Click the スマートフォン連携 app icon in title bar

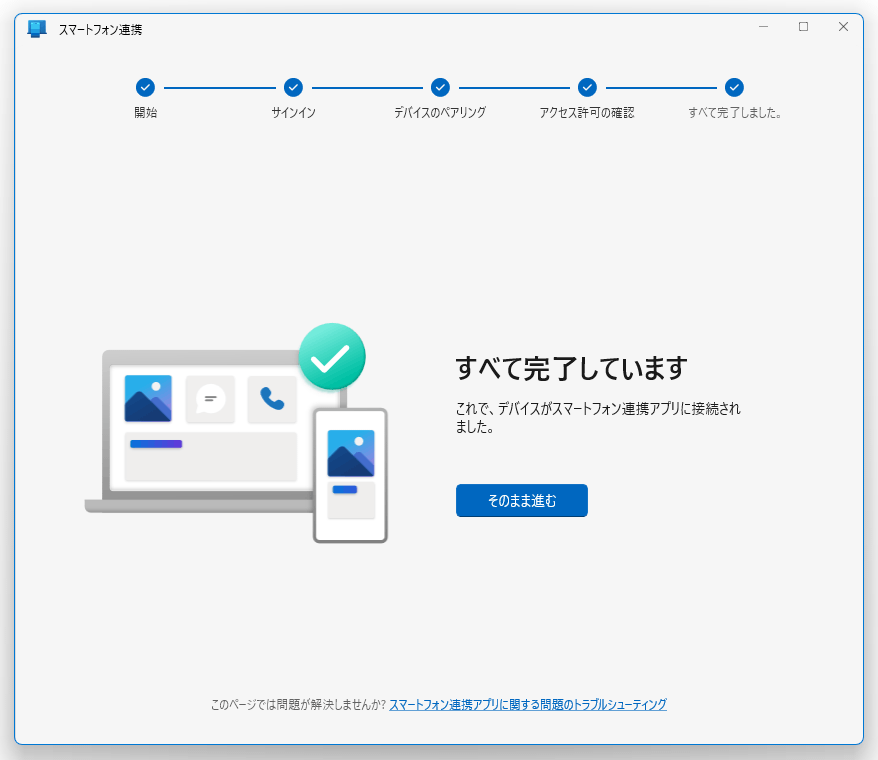(x=37, y=29)
